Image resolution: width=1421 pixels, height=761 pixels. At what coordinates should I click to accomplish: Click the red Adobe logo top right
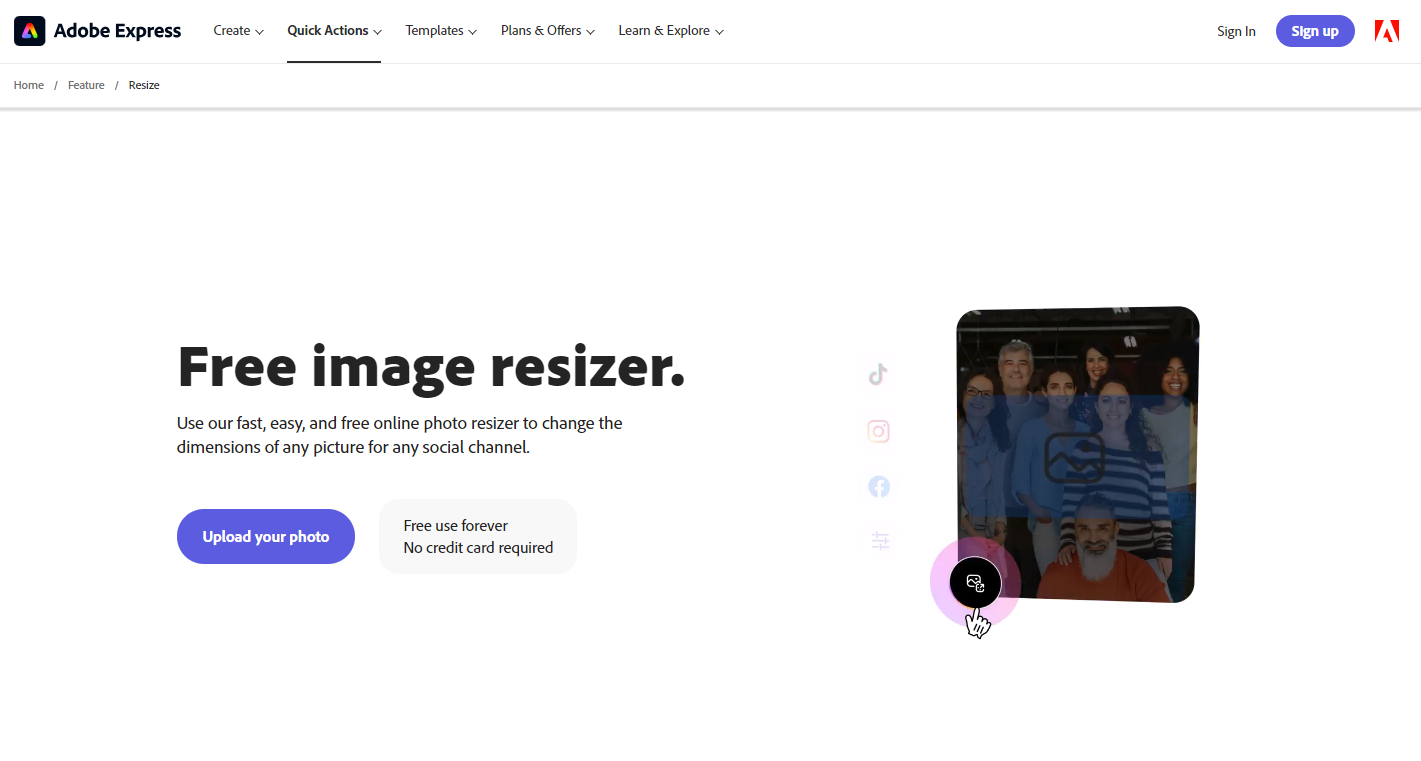tap(1387, 30)
